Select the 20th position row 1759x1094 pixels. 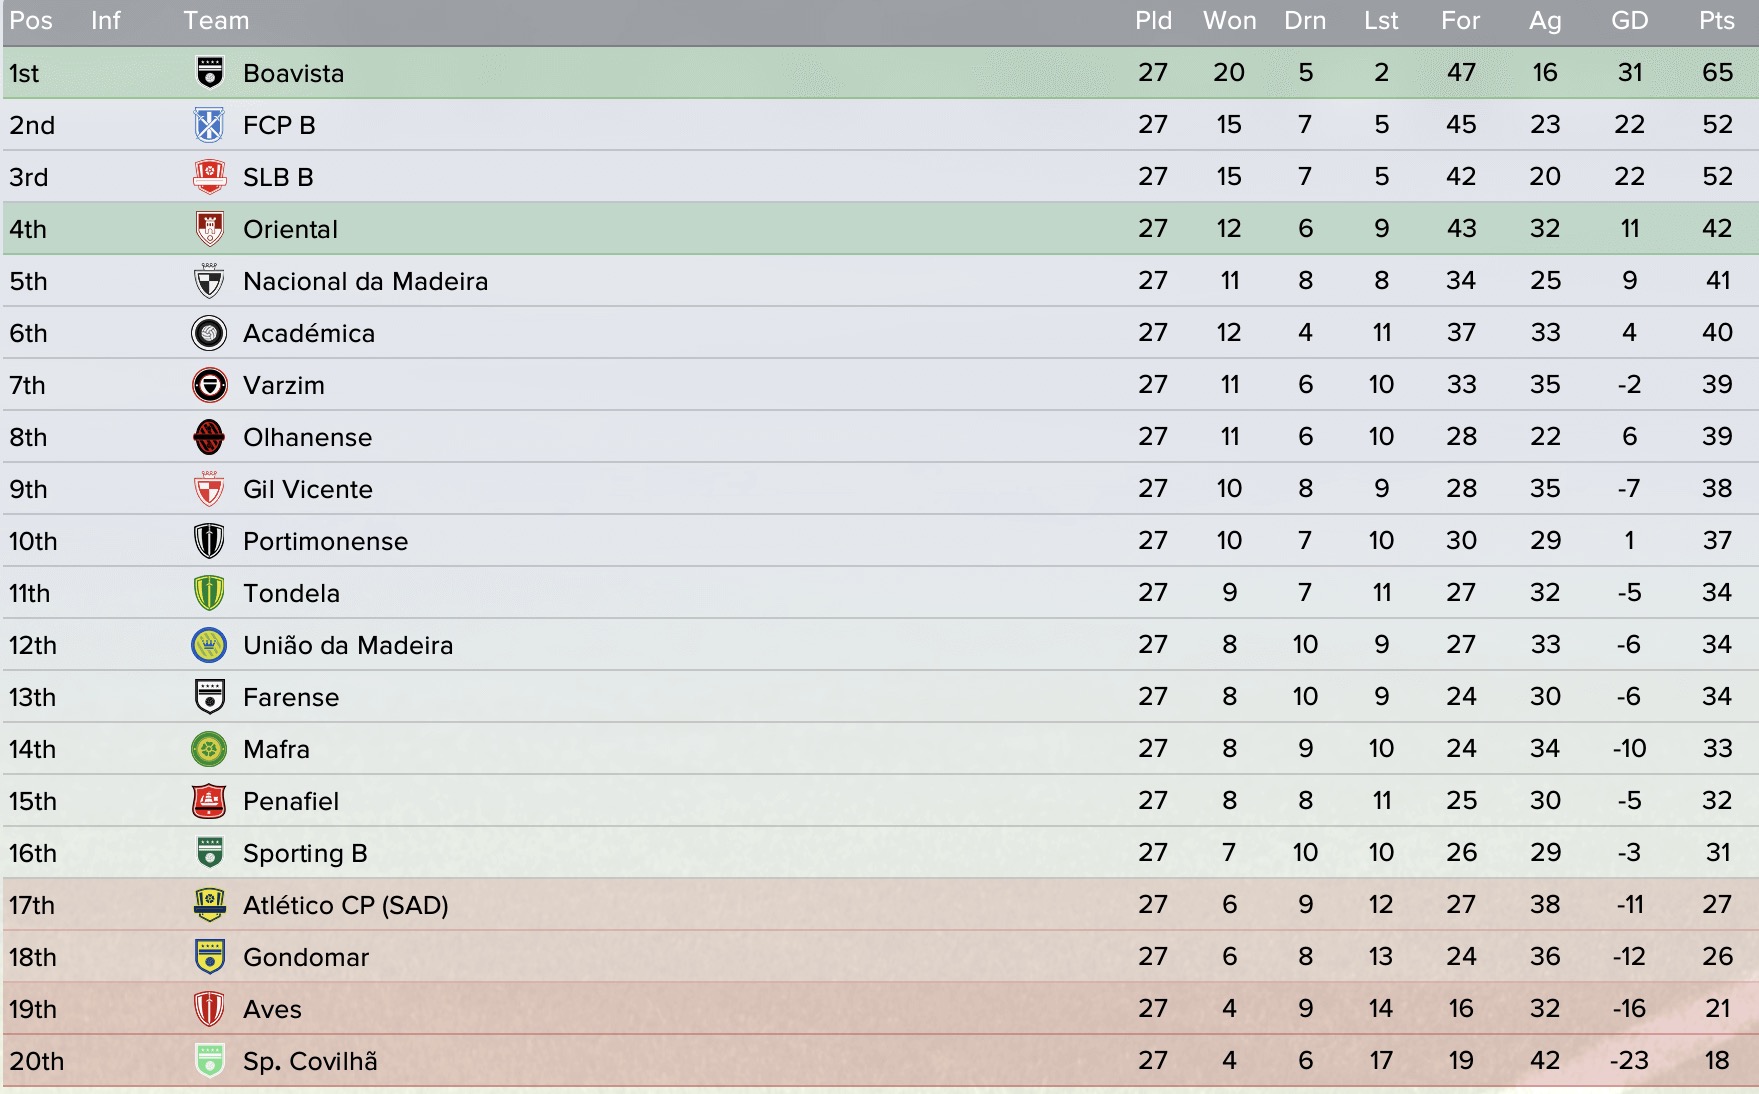point(880,1061)
